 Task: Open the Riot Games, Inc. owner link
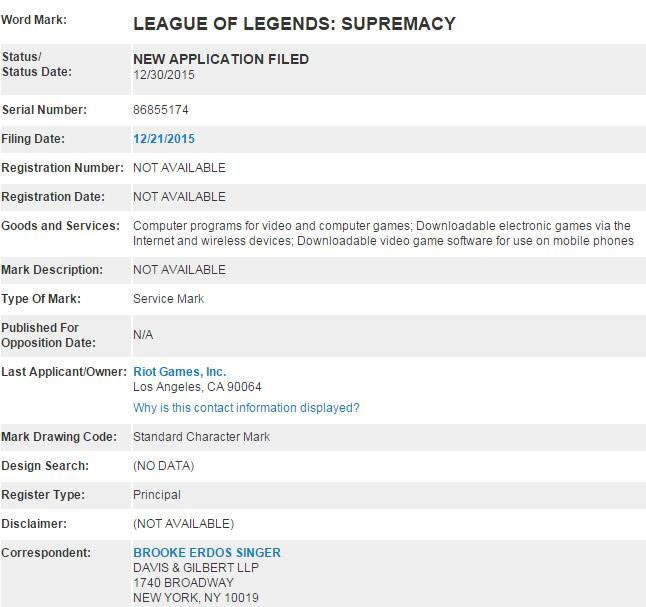[x=180, y=372]
